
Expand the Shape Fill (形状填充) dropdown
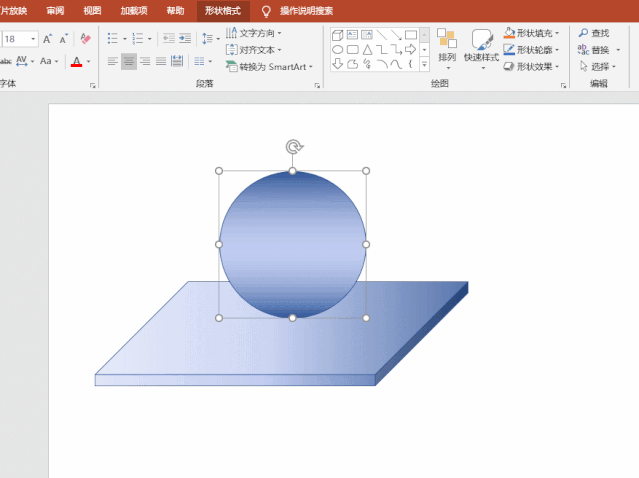[x=557, y=33]
